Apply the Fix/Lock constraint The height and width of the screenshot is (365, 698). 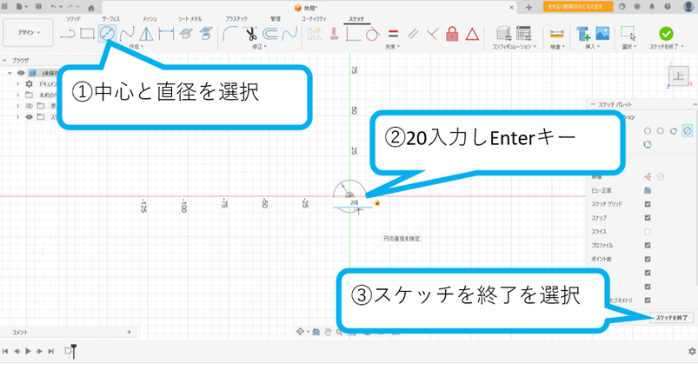pyautogui.click(x=452, y=34)
